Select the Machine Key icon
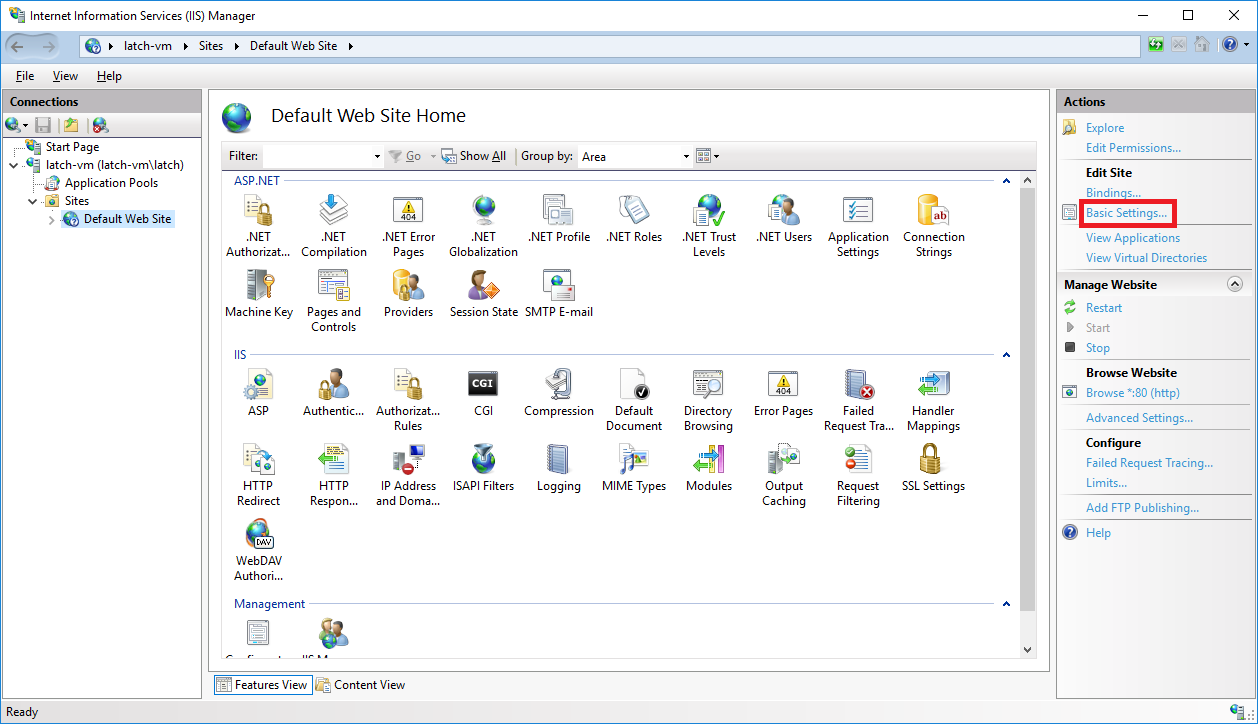1258x724 pixels. pyautogui.click(x=258, y=294)
